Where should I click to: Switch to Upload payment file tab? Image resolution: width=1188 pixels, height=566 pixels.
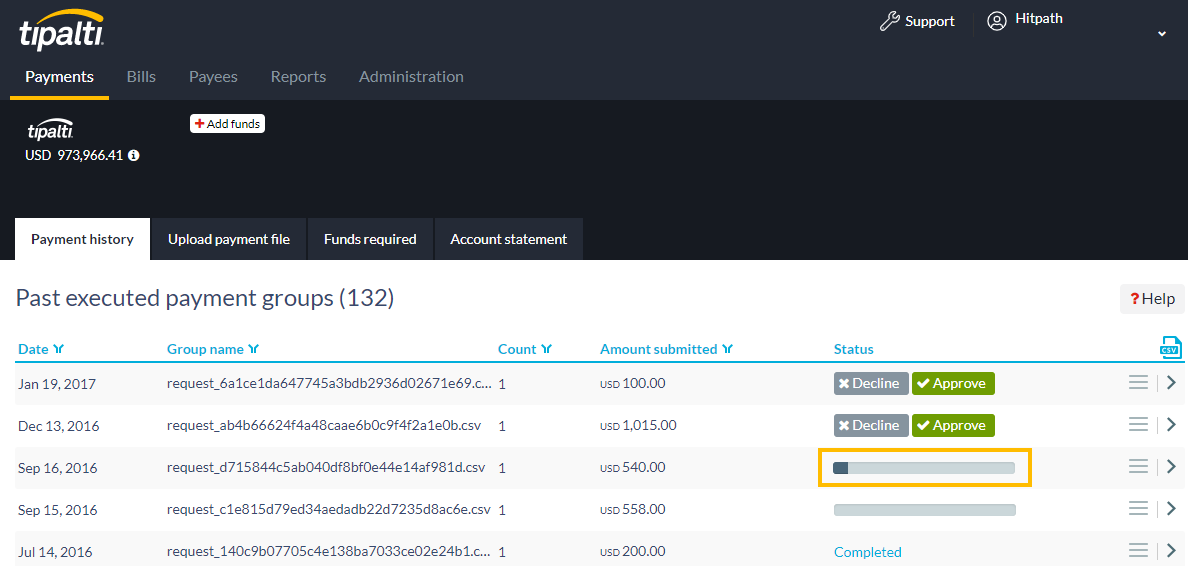point(229,240)
